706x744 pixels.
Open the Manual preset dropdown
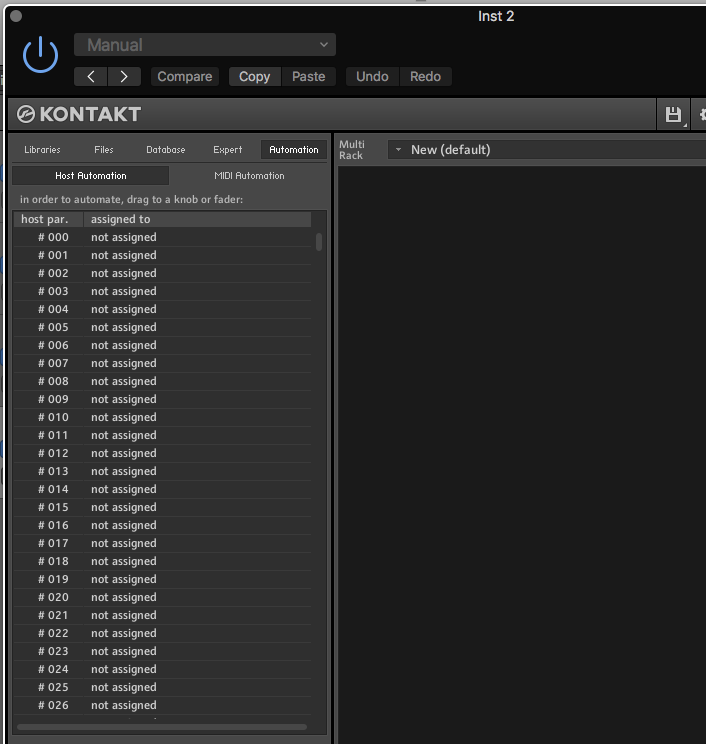point(205,45)
